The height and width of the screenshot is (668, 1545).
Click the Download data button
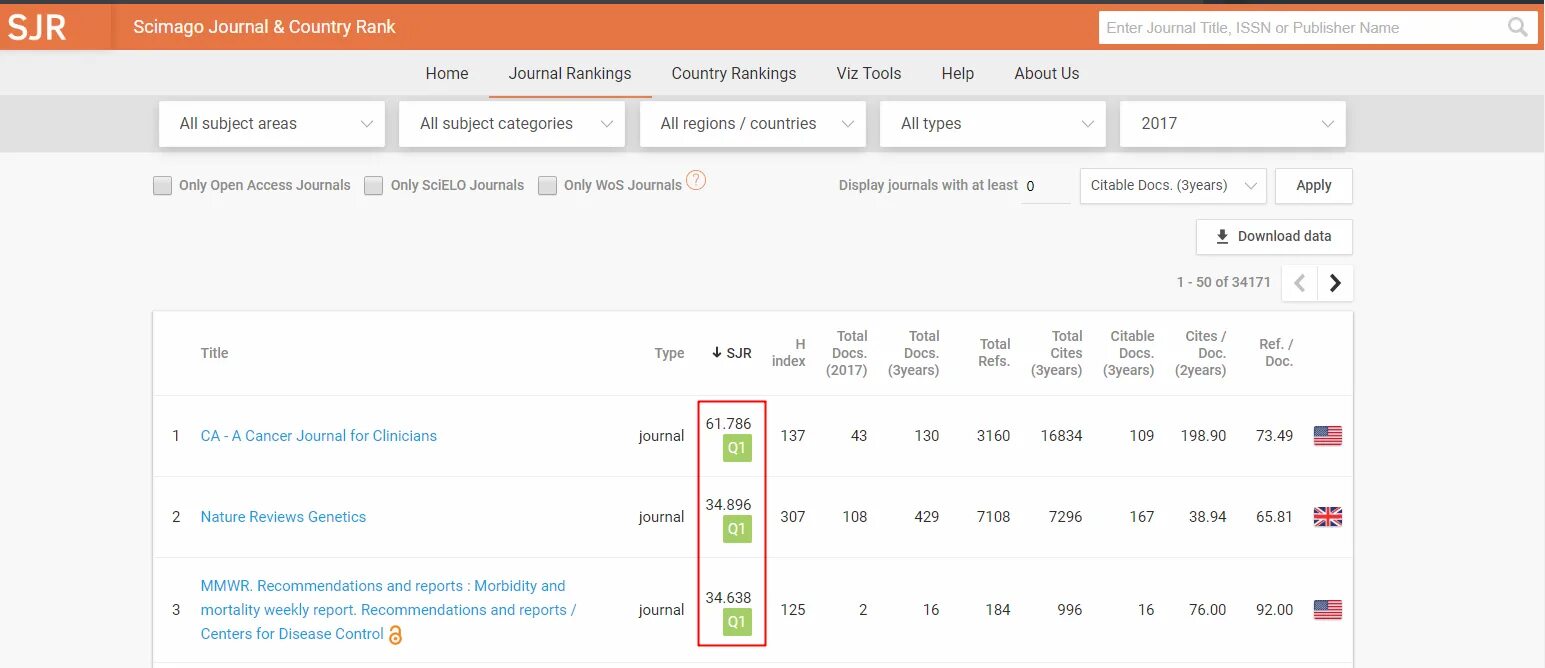[1274, 237]
